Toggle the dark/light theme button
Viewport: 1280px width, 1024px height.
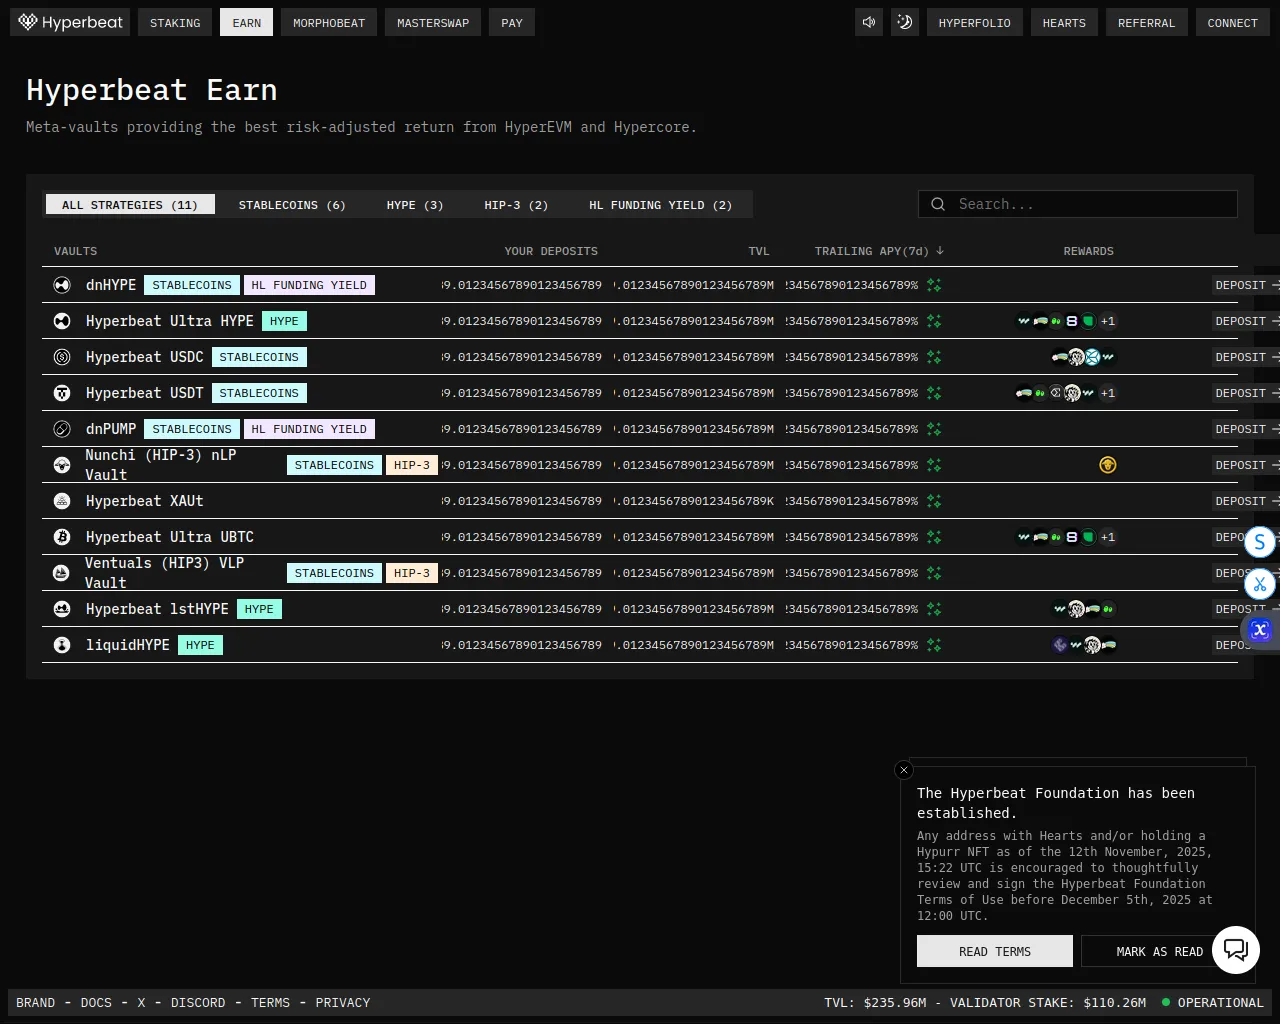905,22
